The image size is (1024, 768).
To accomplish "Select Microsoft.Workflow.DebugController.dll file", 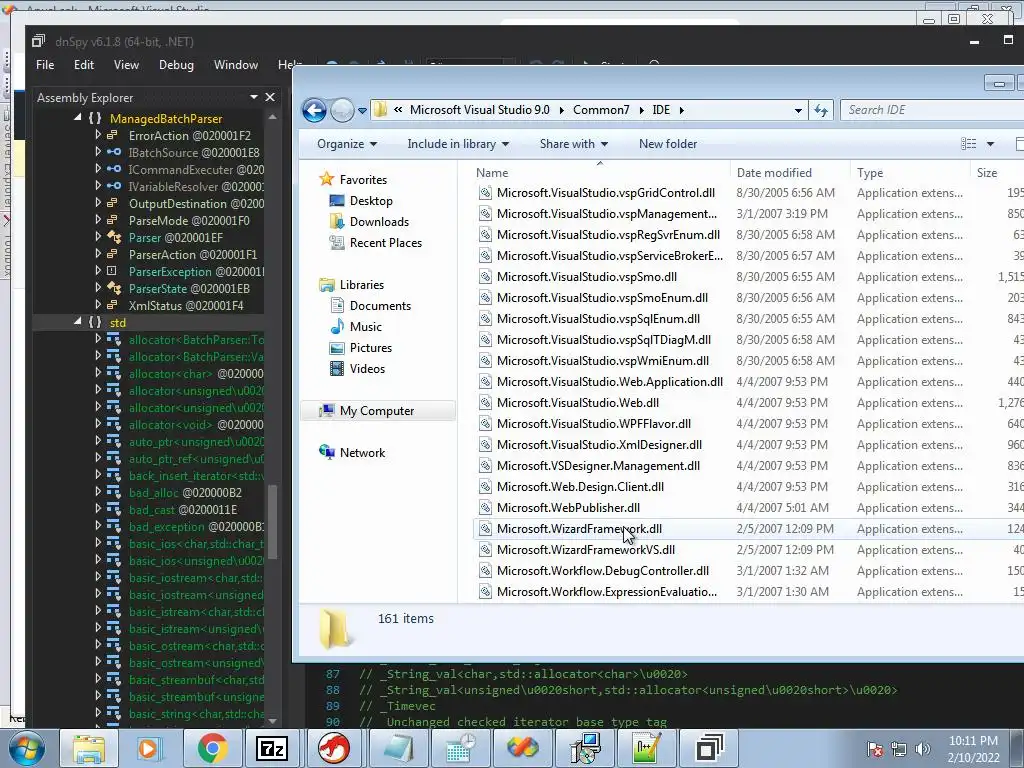I will (x=603, y=571).
